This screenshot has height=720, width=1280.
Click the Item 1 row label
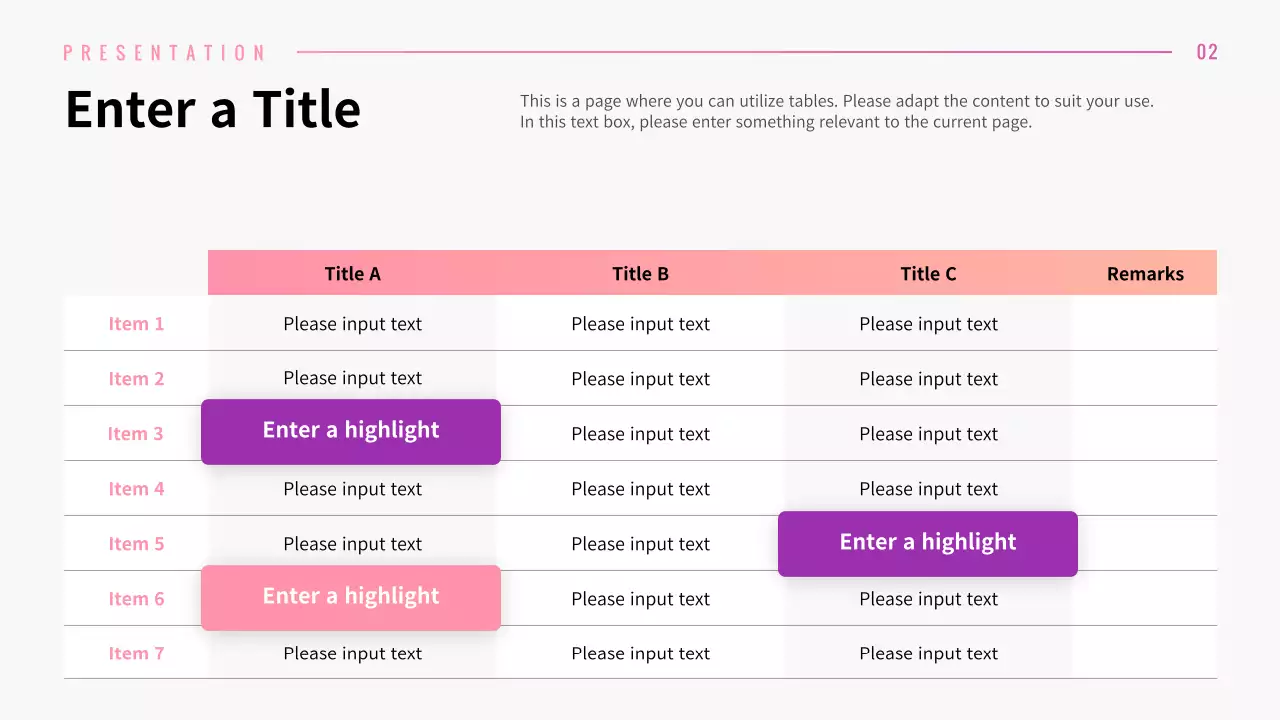tap(136, 324)
